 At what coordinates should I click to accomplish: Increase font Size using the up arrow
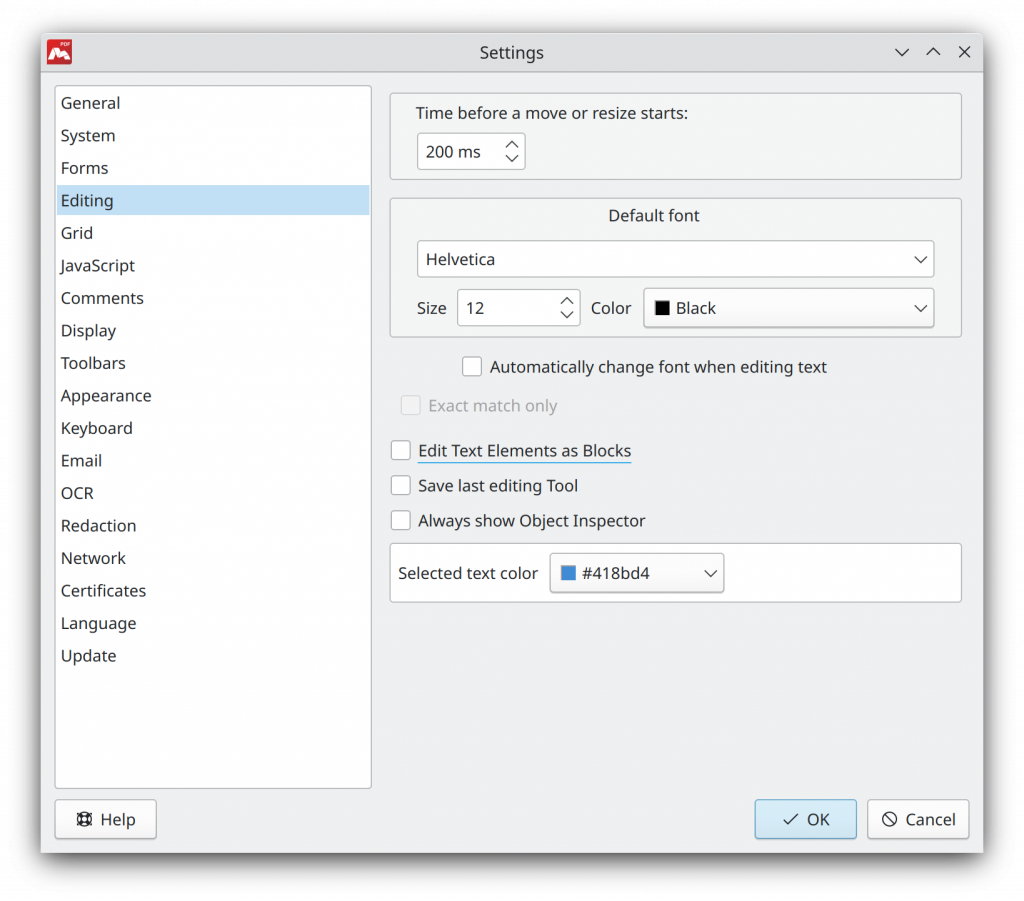567,301
